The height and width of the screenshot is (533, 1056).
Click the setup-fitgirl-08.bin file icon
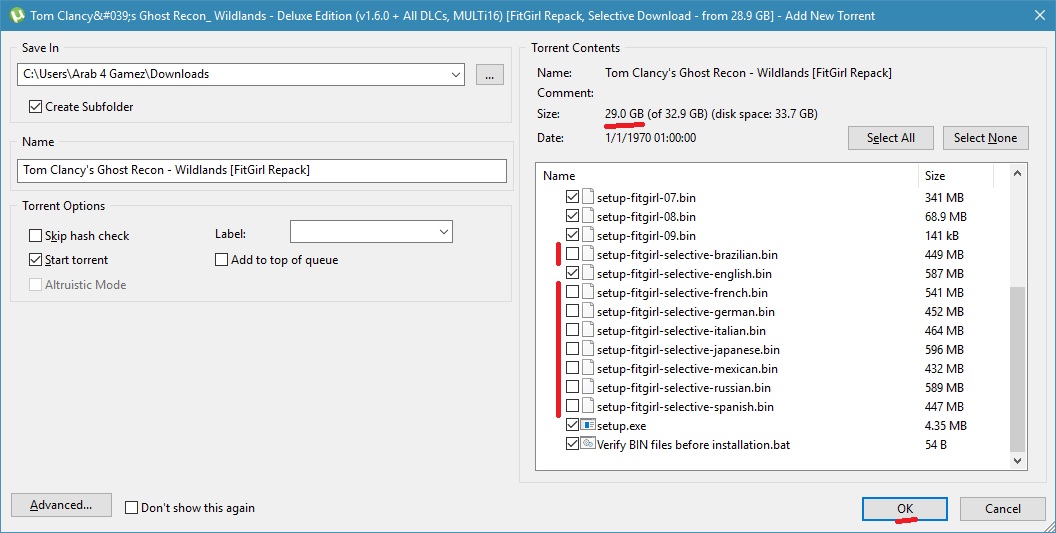[588, 216]
